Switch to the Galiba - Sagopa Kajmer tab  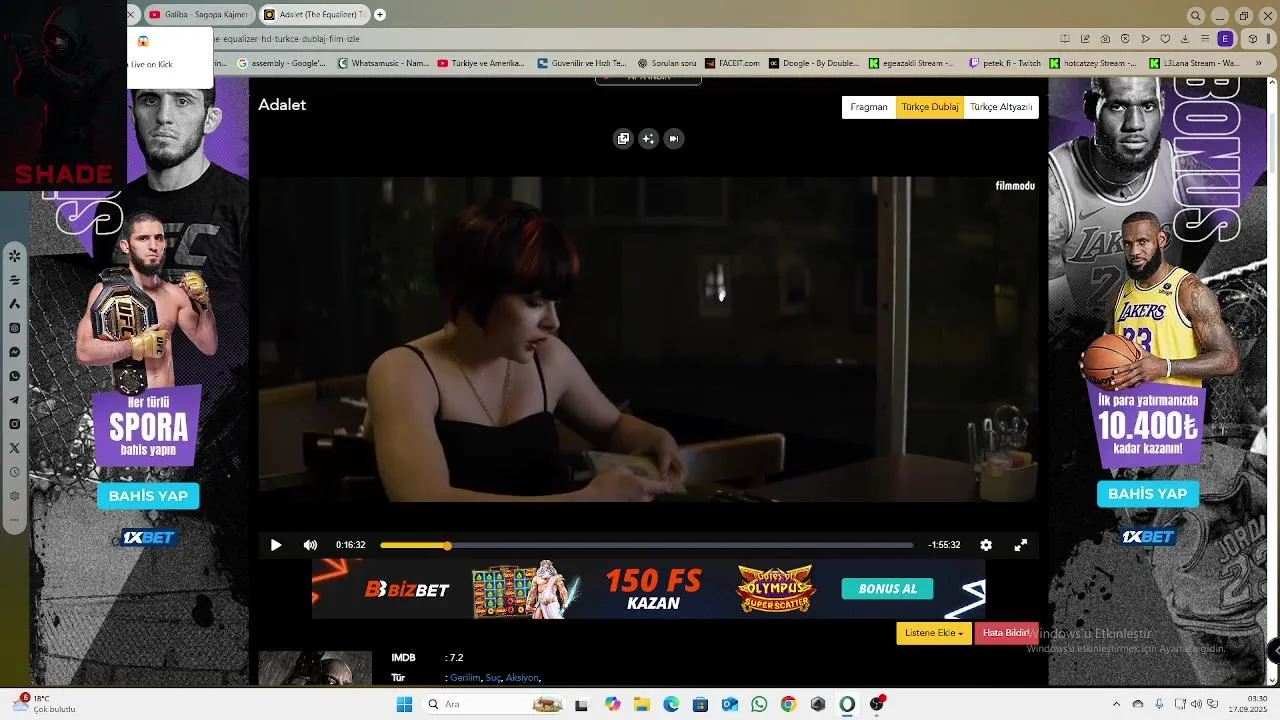click(x=199, y=15)
